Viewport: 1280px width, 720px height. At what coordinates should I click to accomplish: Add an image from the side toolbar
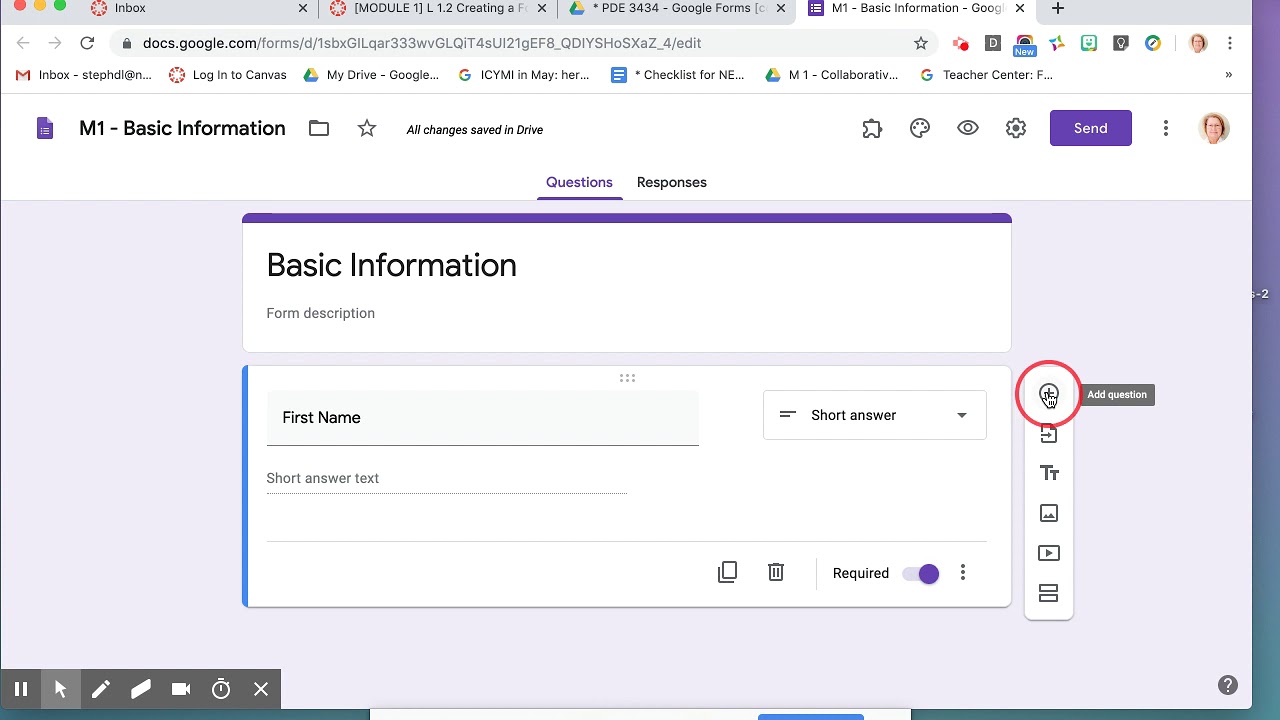[1048, 513]
